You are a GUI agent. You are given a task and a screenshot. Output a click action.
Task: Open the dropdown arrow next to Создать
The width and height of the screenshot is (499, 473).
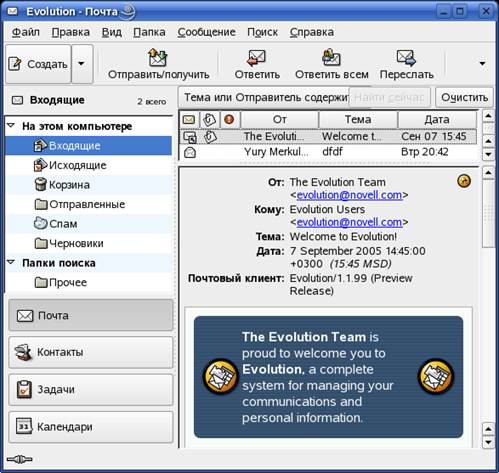(x=82, y=63)
